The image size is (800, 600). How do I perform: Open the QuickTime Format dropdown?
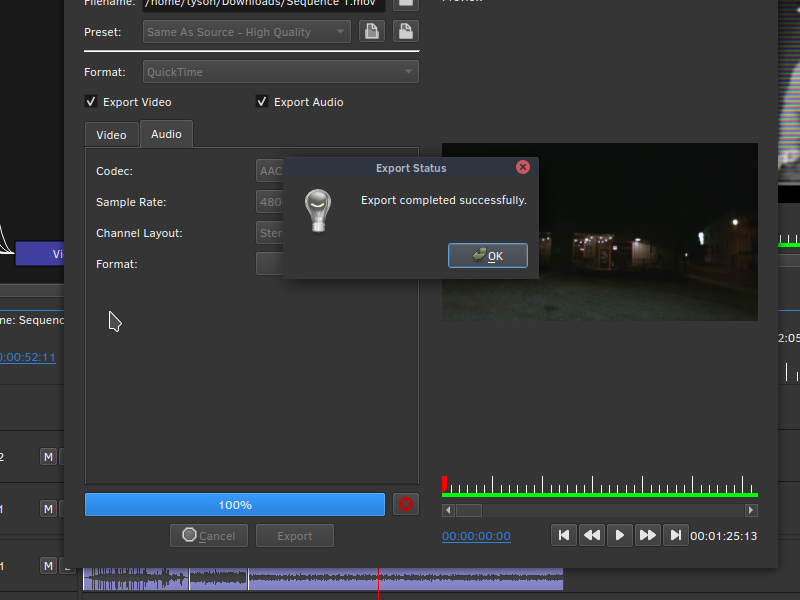(x=280, y=71)
